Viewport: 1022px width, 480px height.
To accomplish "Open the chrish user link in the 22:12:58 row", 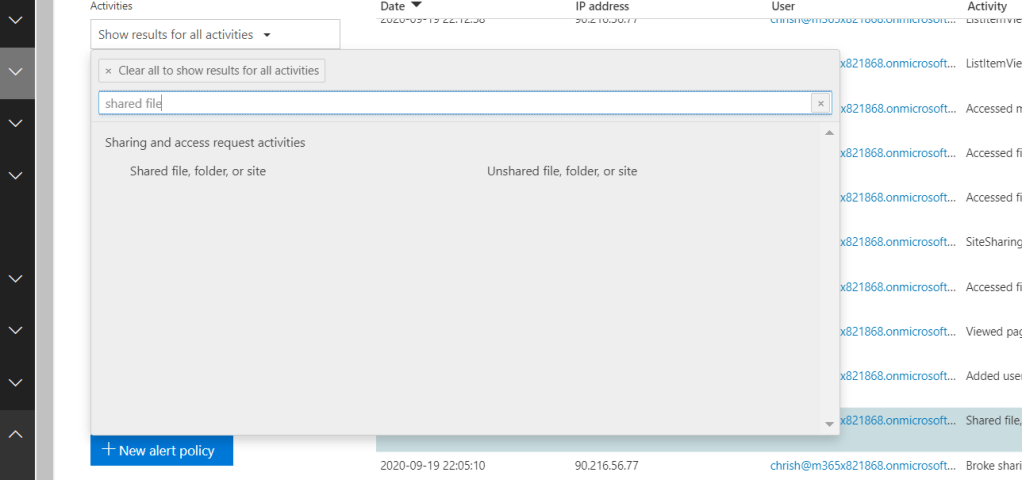I will [x=862, y=19].
